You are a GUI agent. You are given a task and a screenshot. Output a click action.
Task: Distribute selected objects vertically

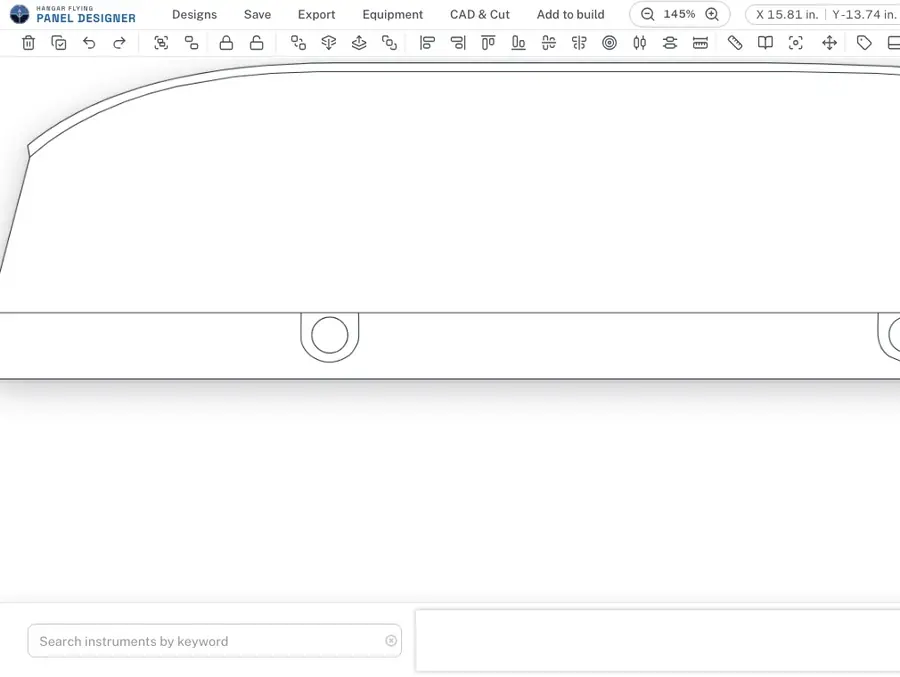[670, 43]
